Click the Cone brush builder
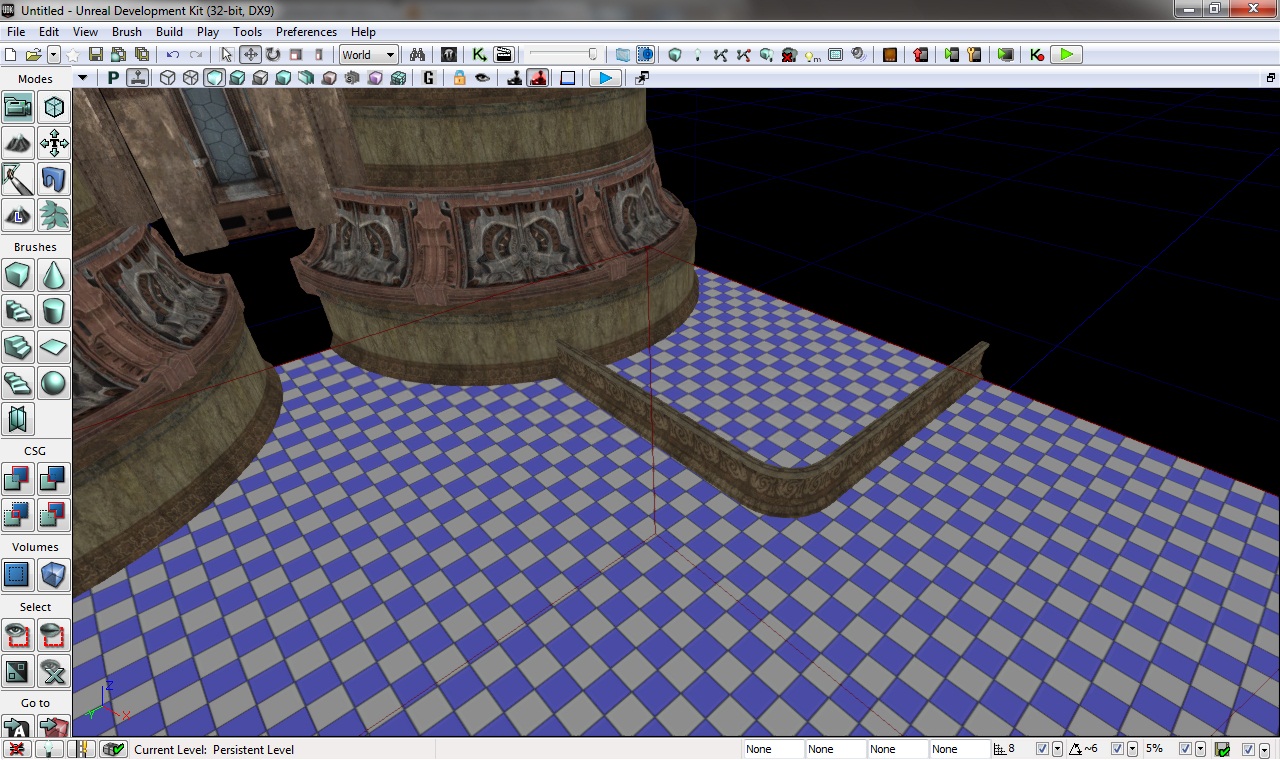The image size is (1280, 760). 54,275
